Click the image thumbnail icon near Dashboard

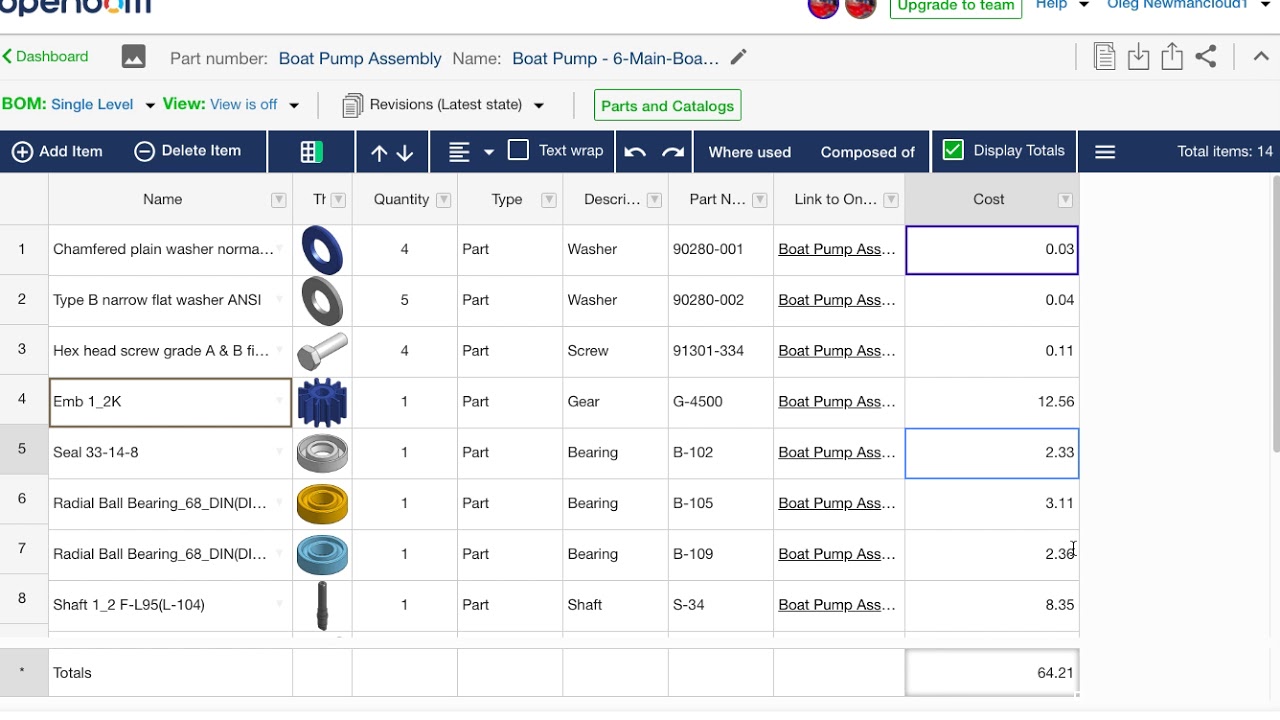point(133,57)
